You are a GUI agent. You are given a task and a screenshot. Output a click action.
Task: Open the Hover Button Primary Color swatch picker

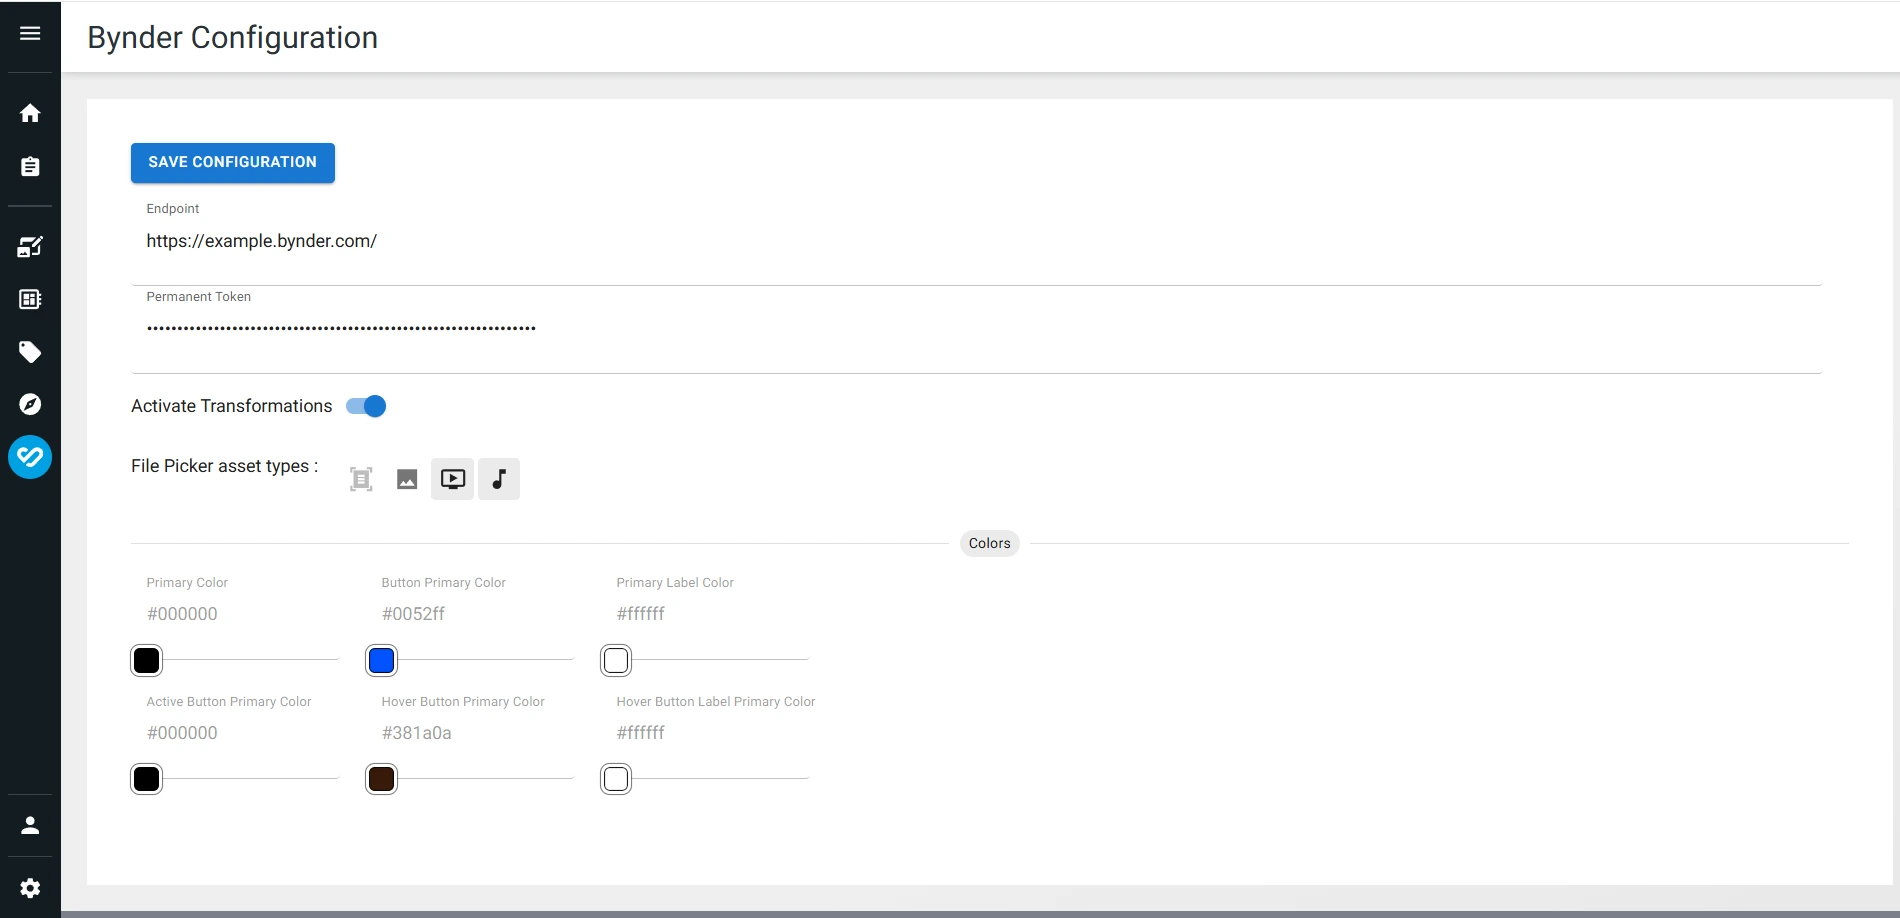tap(381, 779)
